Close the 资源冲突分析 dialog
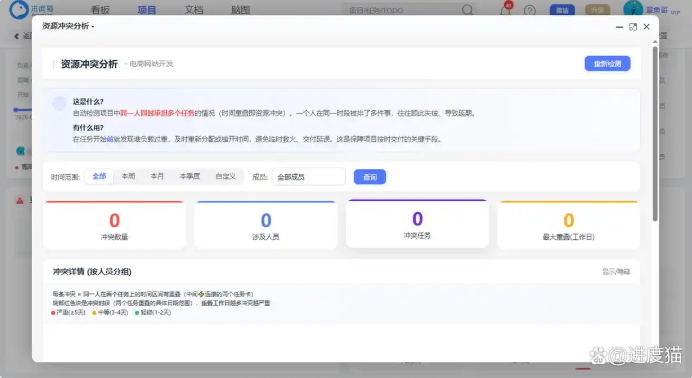This screenshot has height=378, width=692. pos(647,27)
